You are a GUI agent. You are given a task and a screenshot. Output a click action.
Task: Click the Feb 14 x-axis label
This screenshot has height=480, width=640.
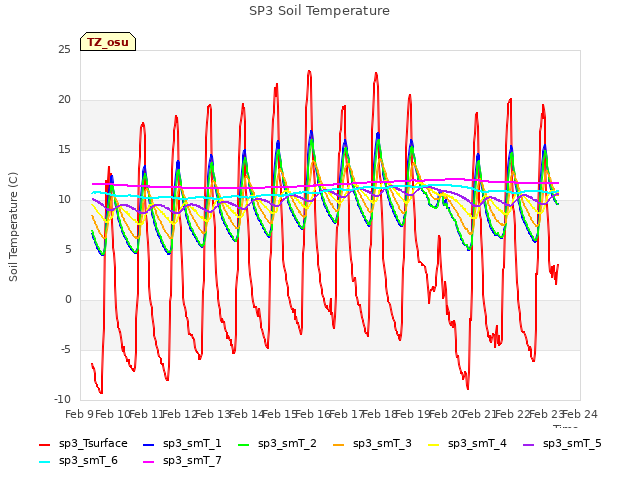click(x=246, y=415)
